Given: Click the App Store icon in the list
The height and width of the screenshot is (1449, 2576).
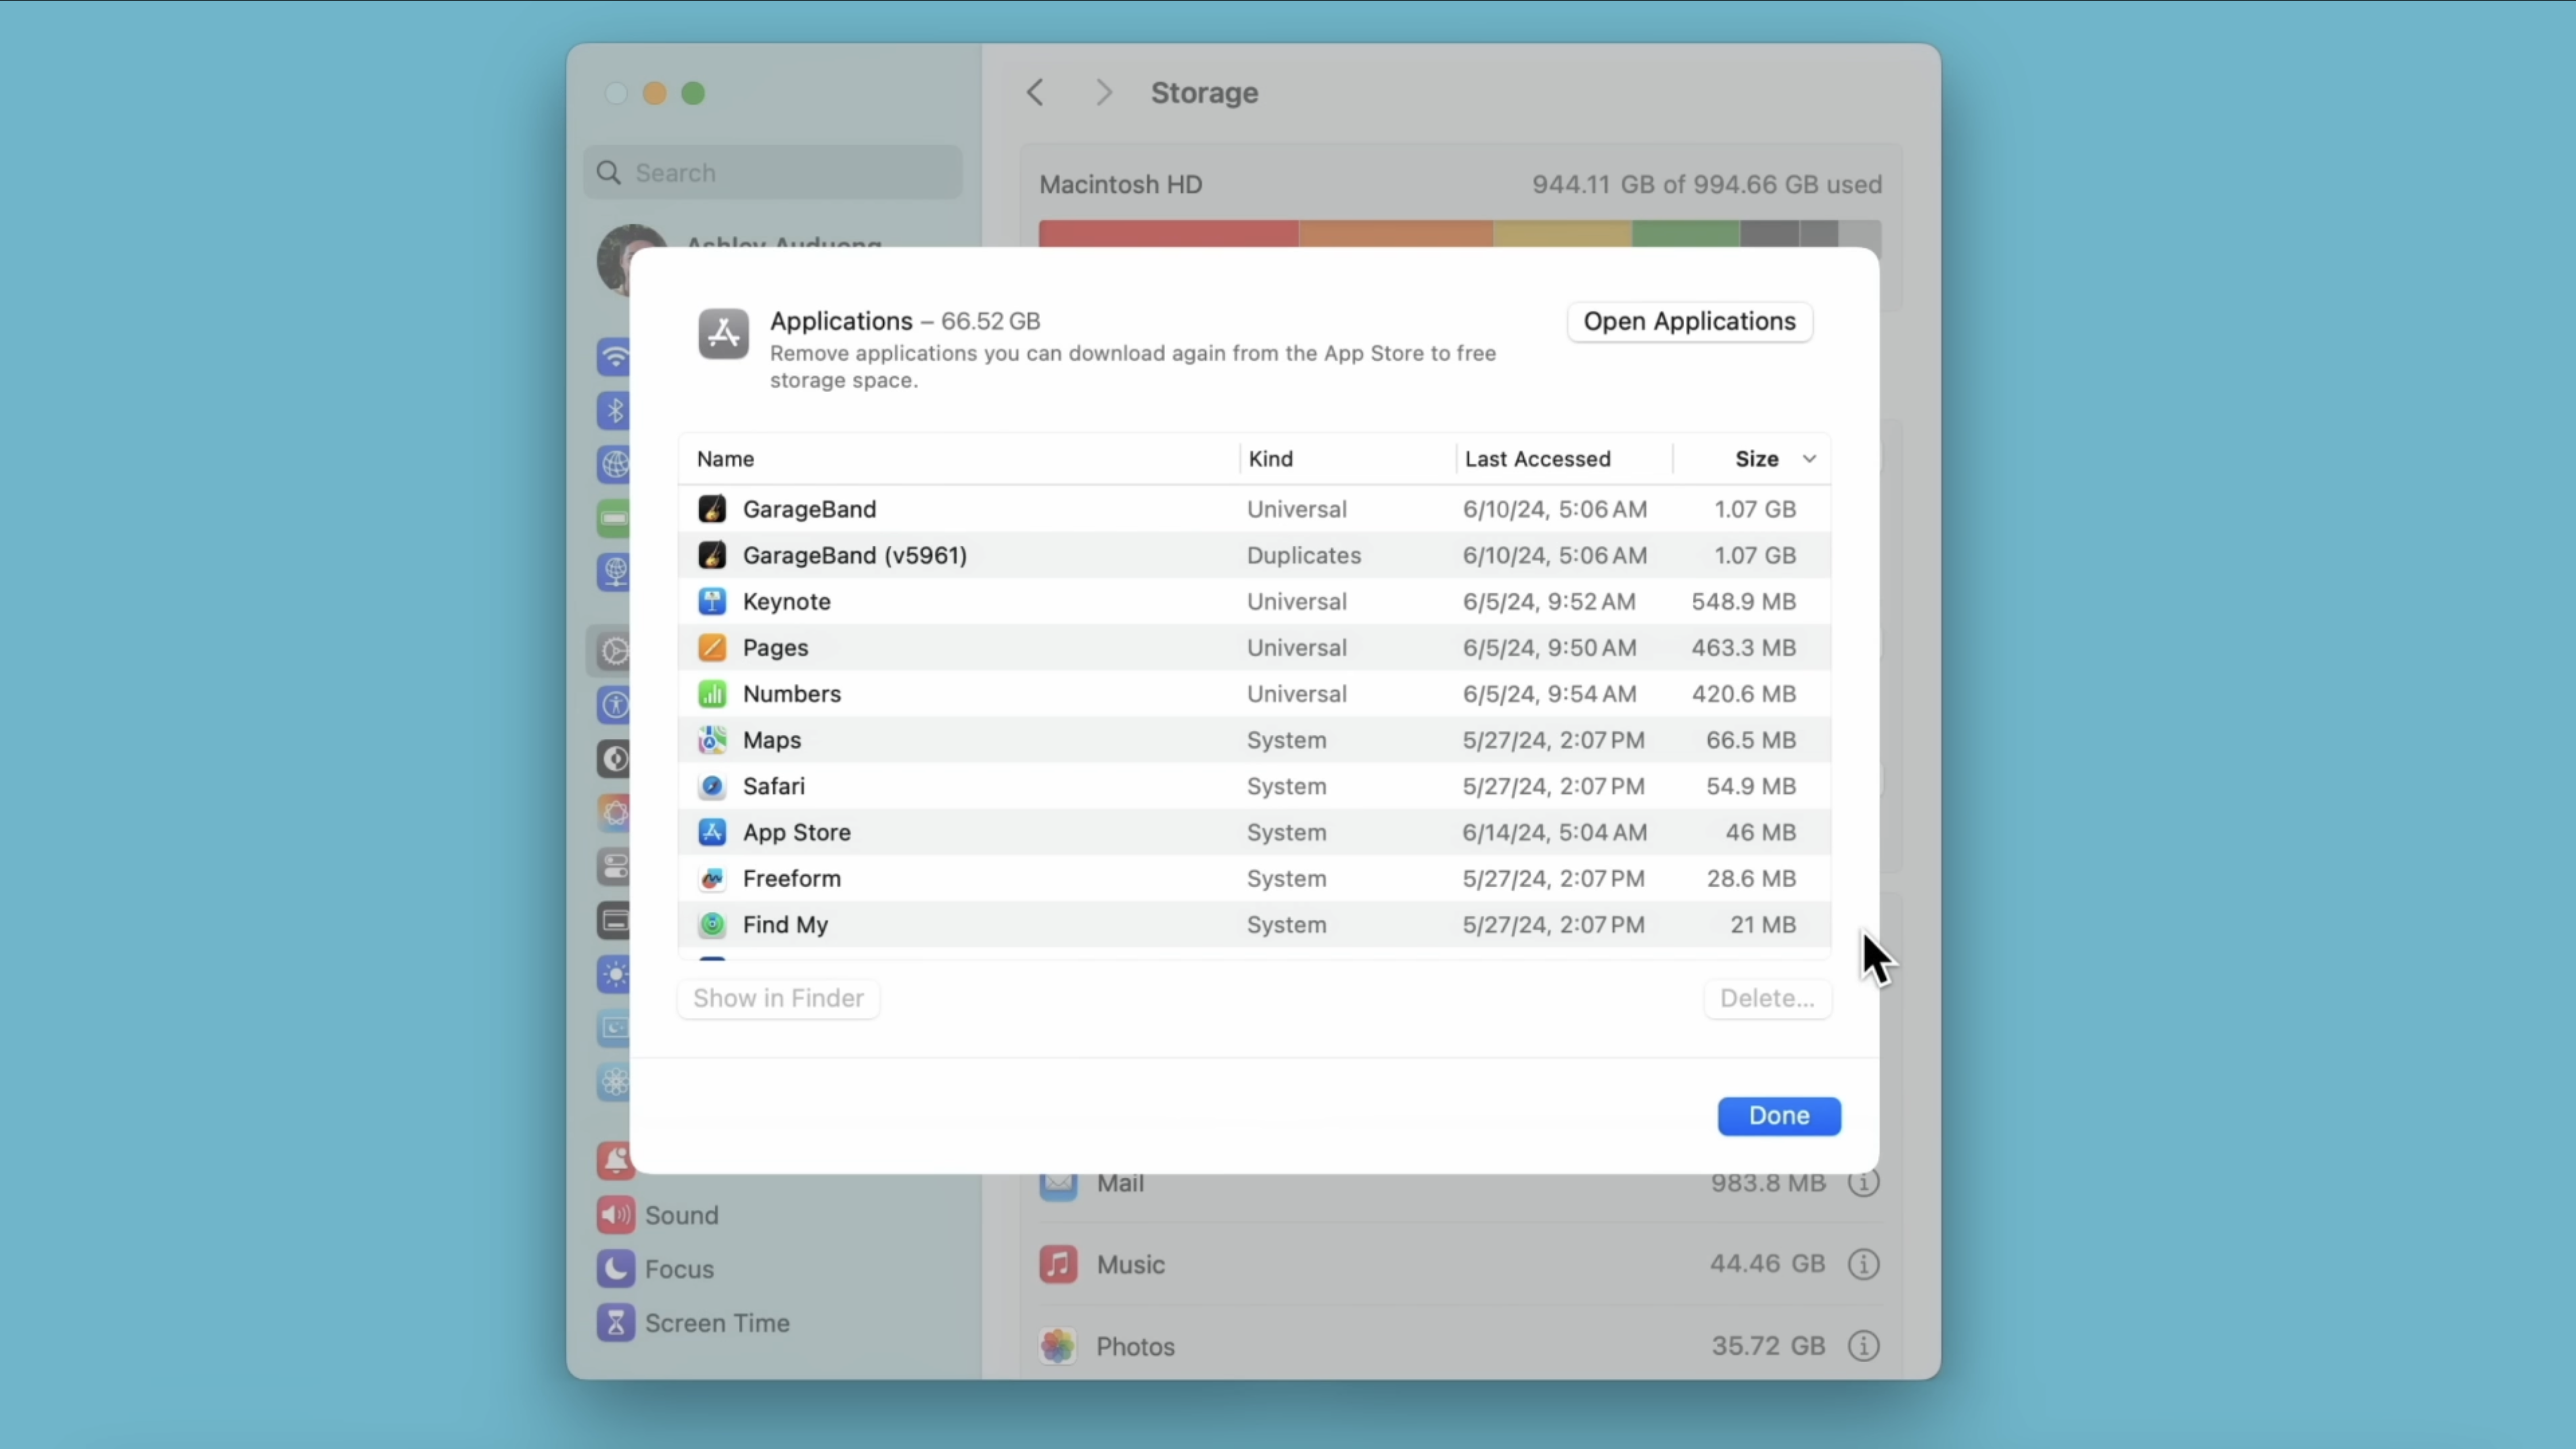Looking at the screenshot, I should pos(712,832).
